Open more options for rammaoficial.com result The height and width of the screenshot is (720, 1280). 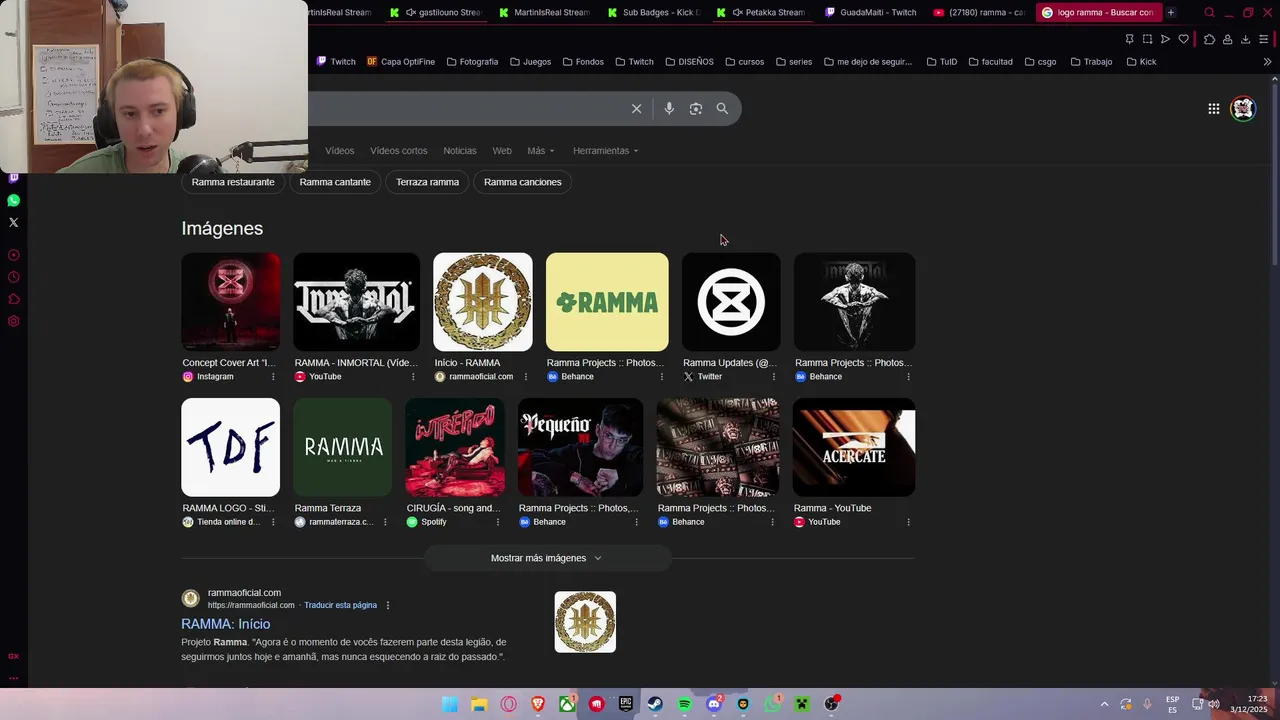pos(388,605)
